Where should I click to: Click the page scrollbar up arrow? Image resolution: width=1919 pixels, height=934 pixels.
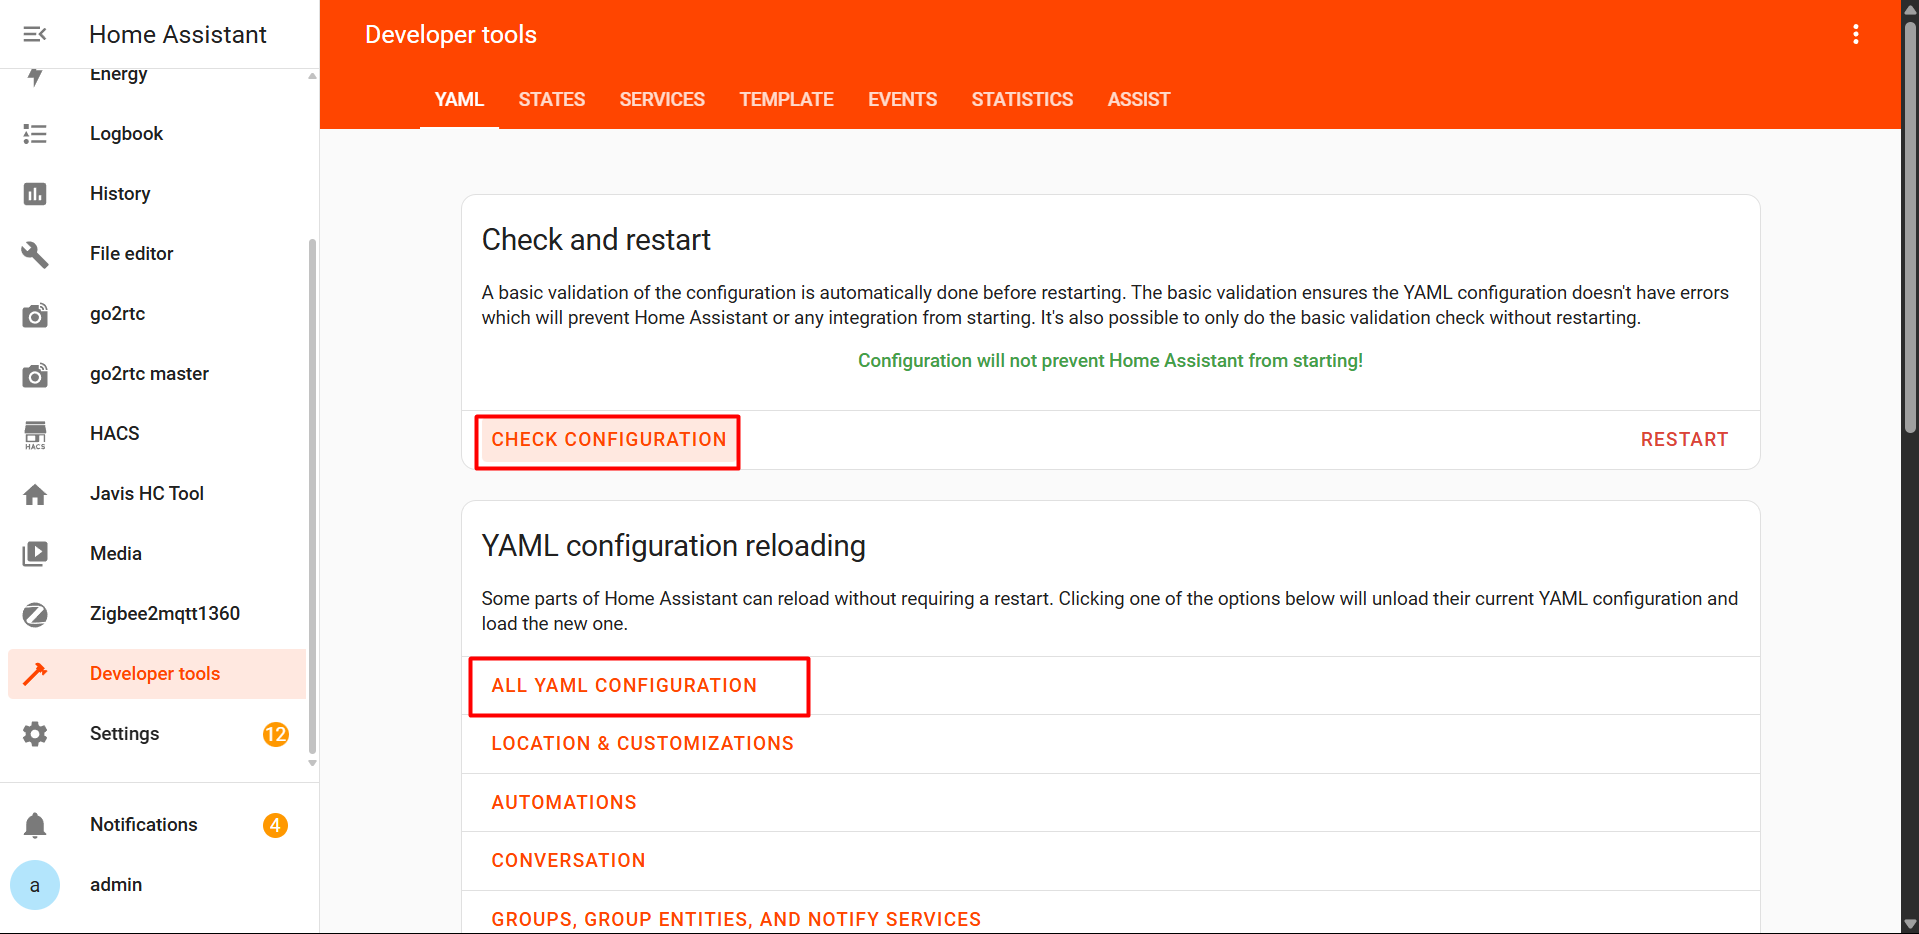click(1910, 8)
